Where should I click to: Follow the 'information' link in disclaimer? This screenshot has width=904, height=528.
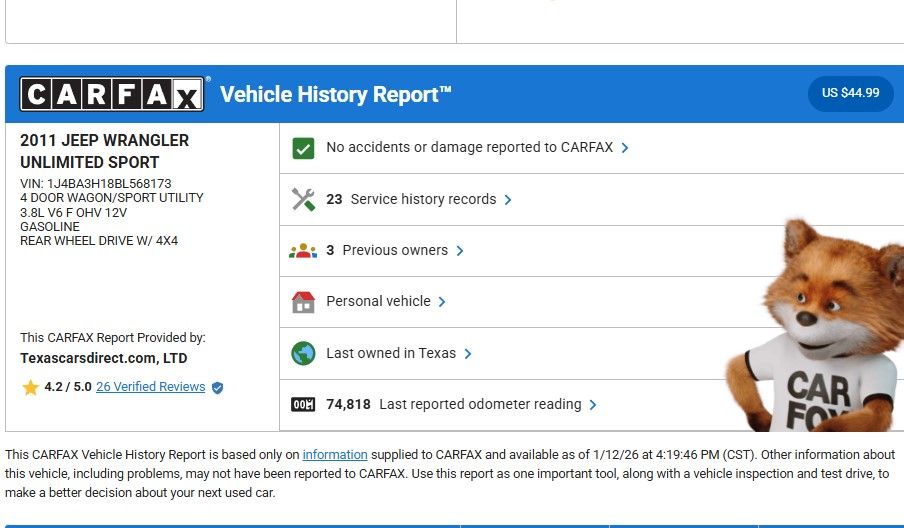click(x=335, y=455)
